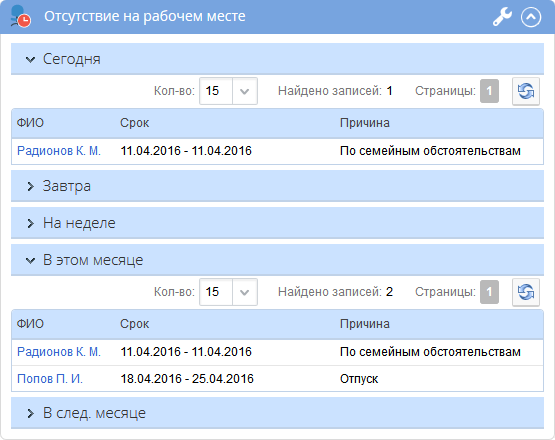Open Попов П. И. employee link

coord(50,379)
